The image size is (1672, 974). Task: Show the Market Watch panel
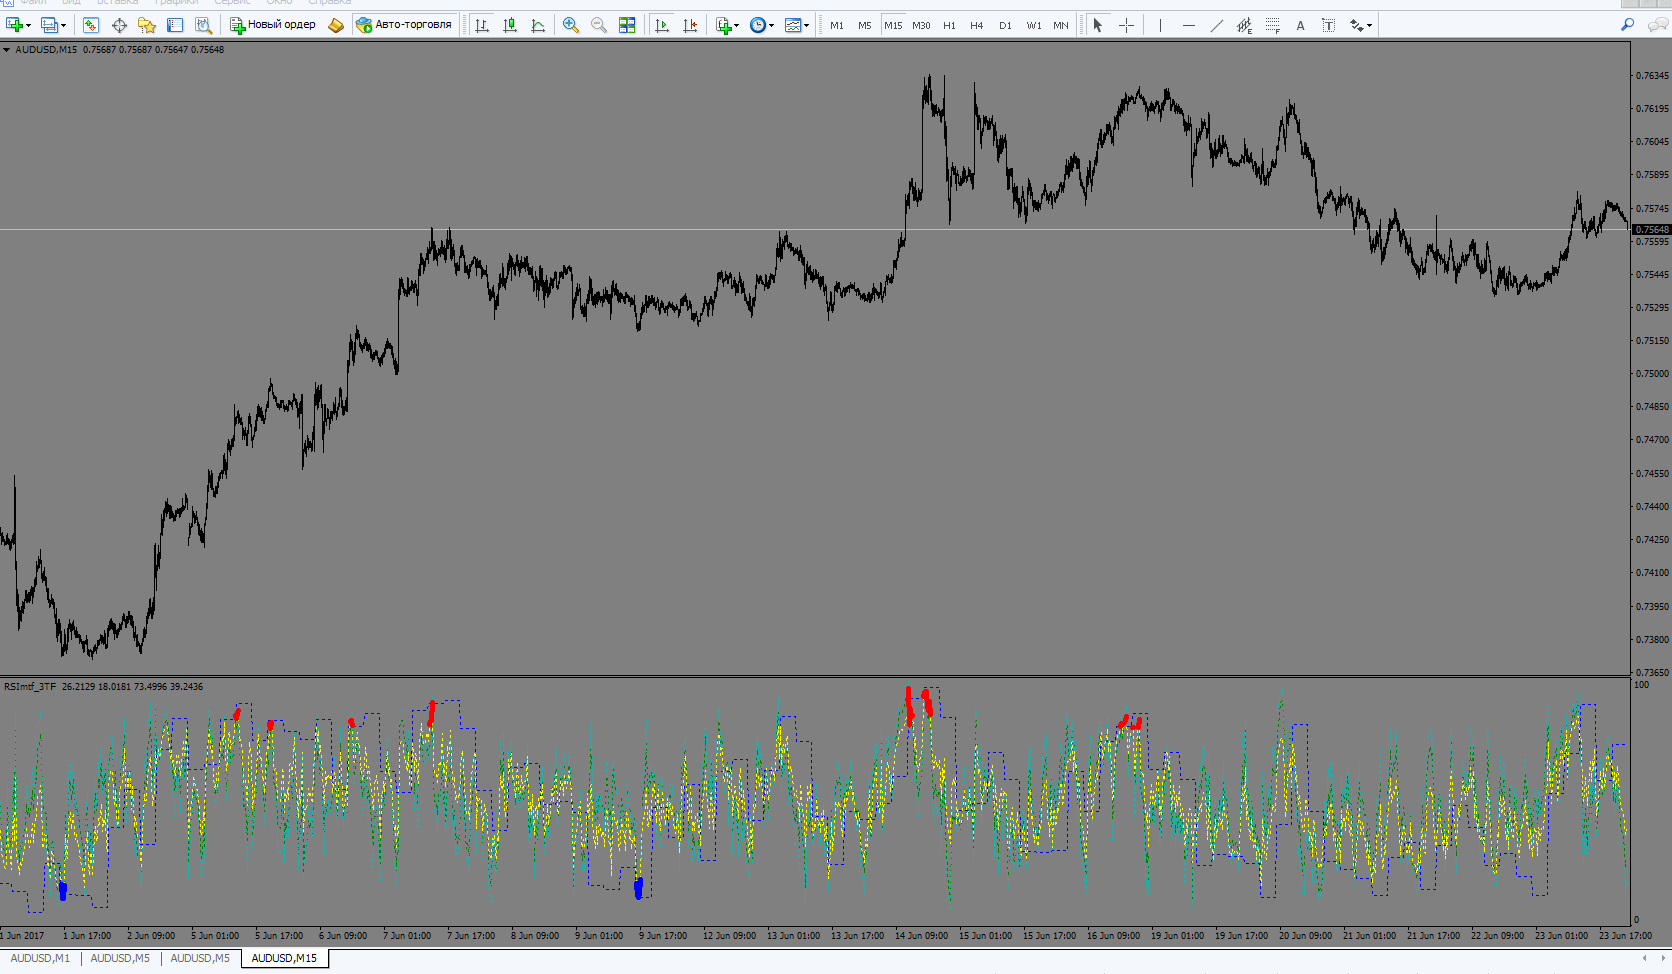click(x=91, y=25)
